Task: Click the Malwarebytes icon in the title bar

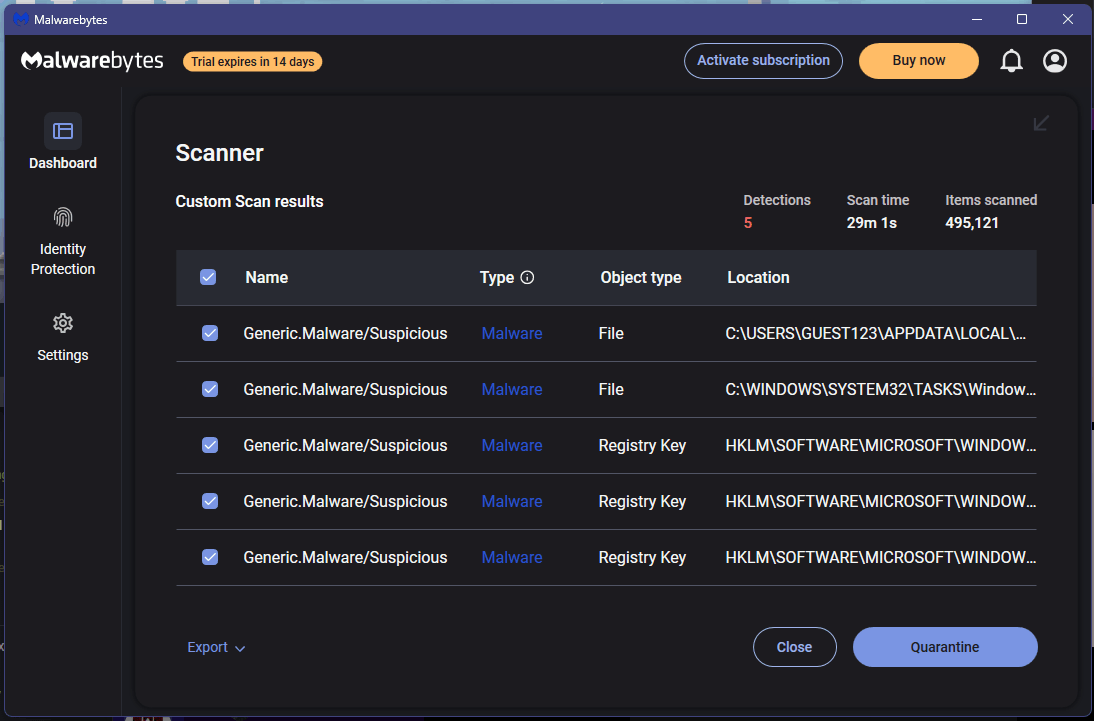Action: tap(21, 20)
